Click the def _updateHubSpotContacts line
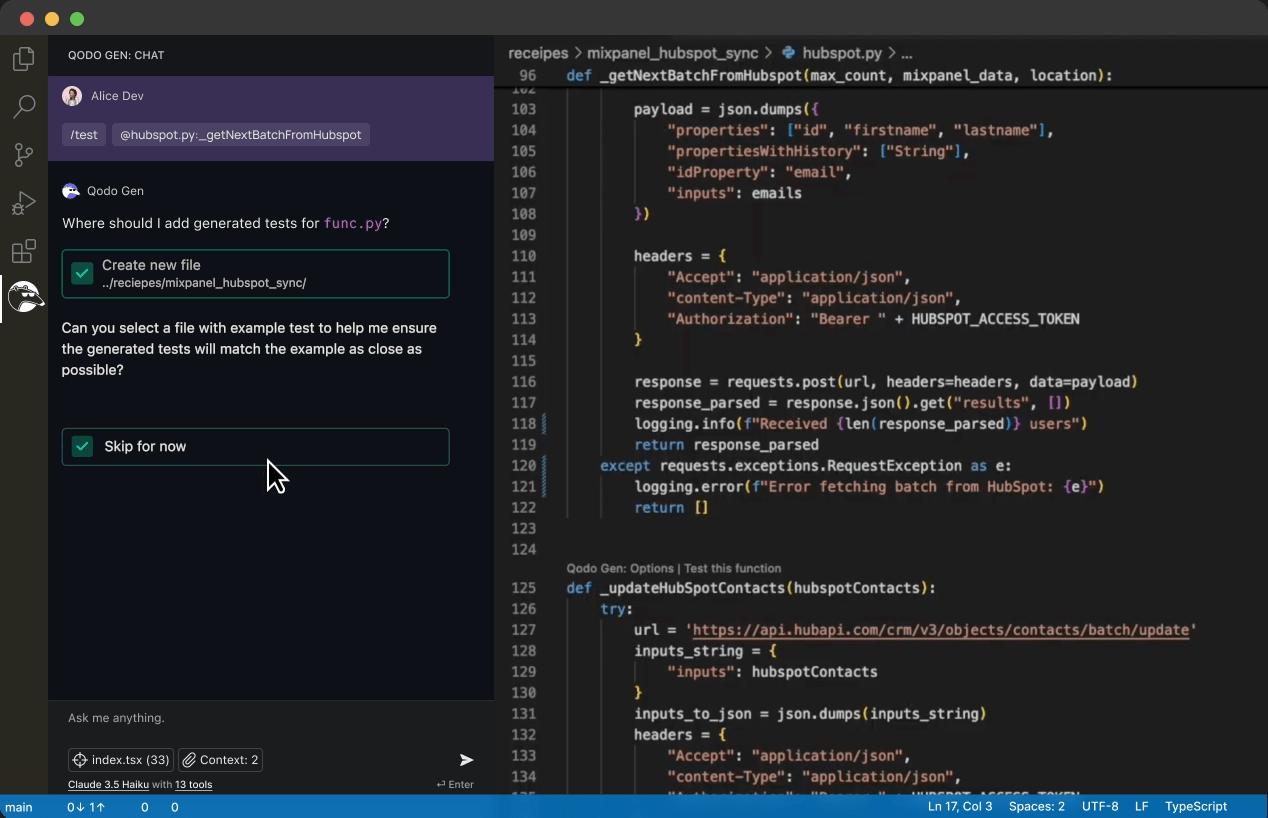 [x=751, y=588]
